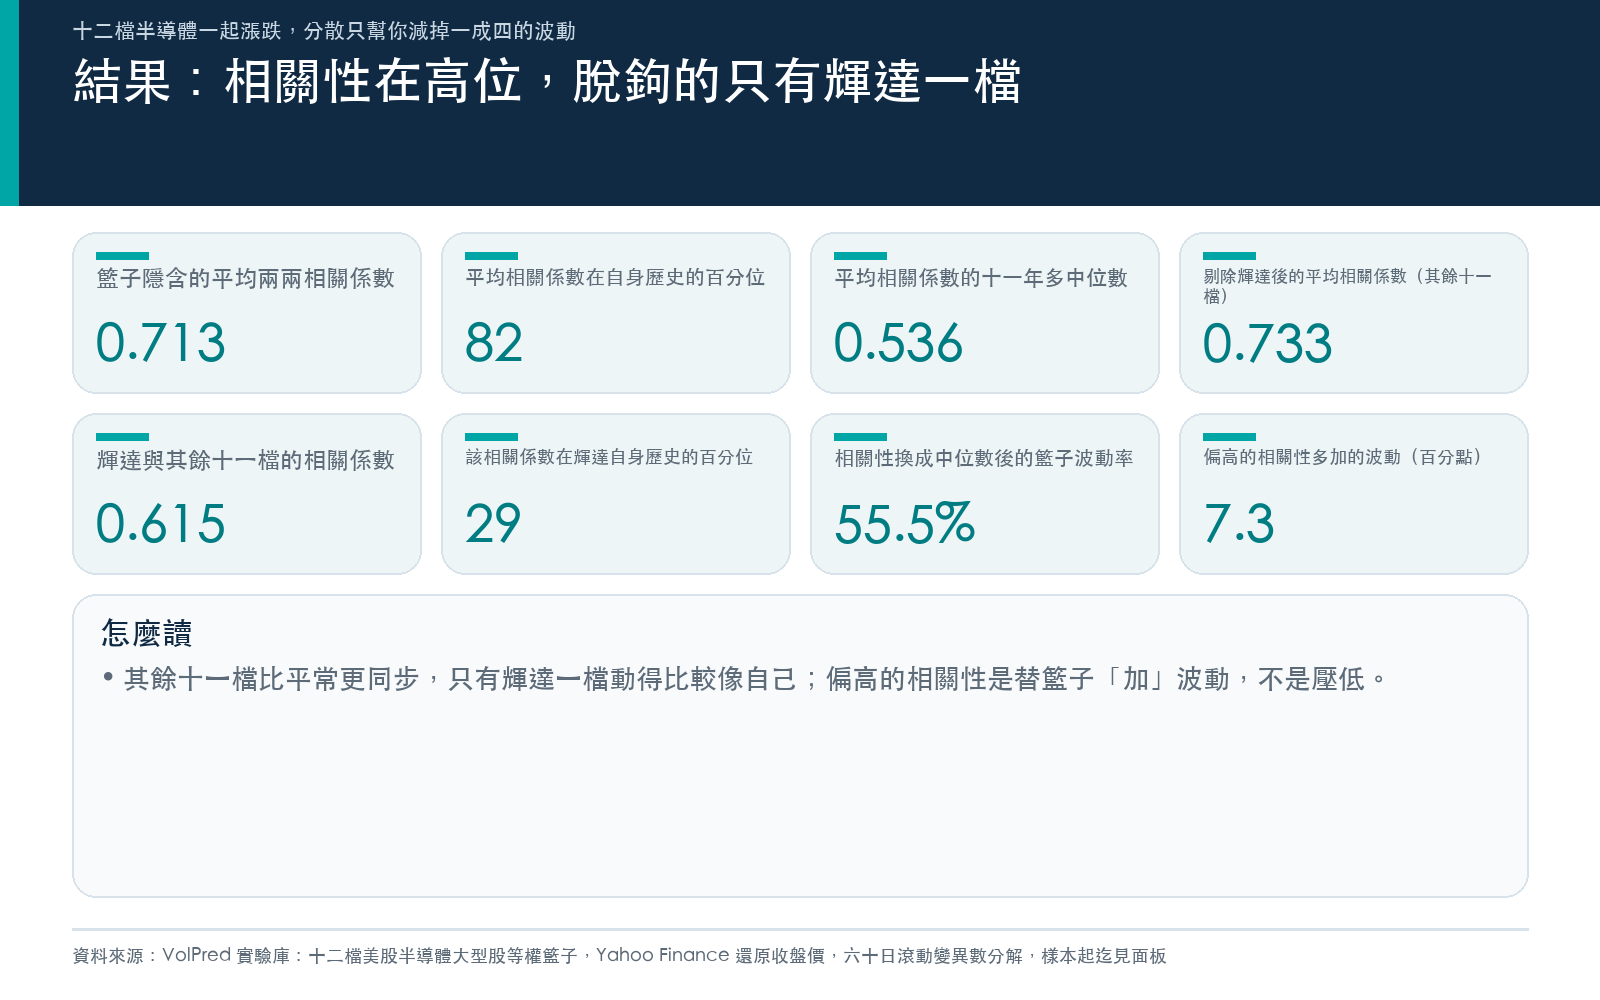Viewport: 1600px width, 1000px height.
Task: Click the value 0.713
Action: click(161, 343)
